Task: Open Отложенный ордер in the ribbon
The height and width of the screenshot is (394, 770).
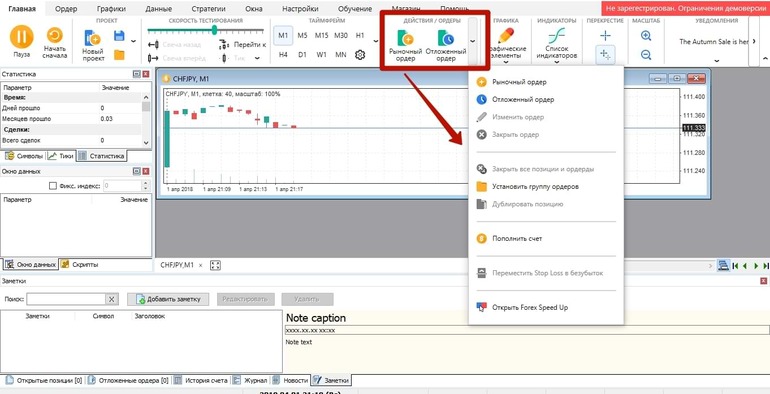Action: coord(446,45)
